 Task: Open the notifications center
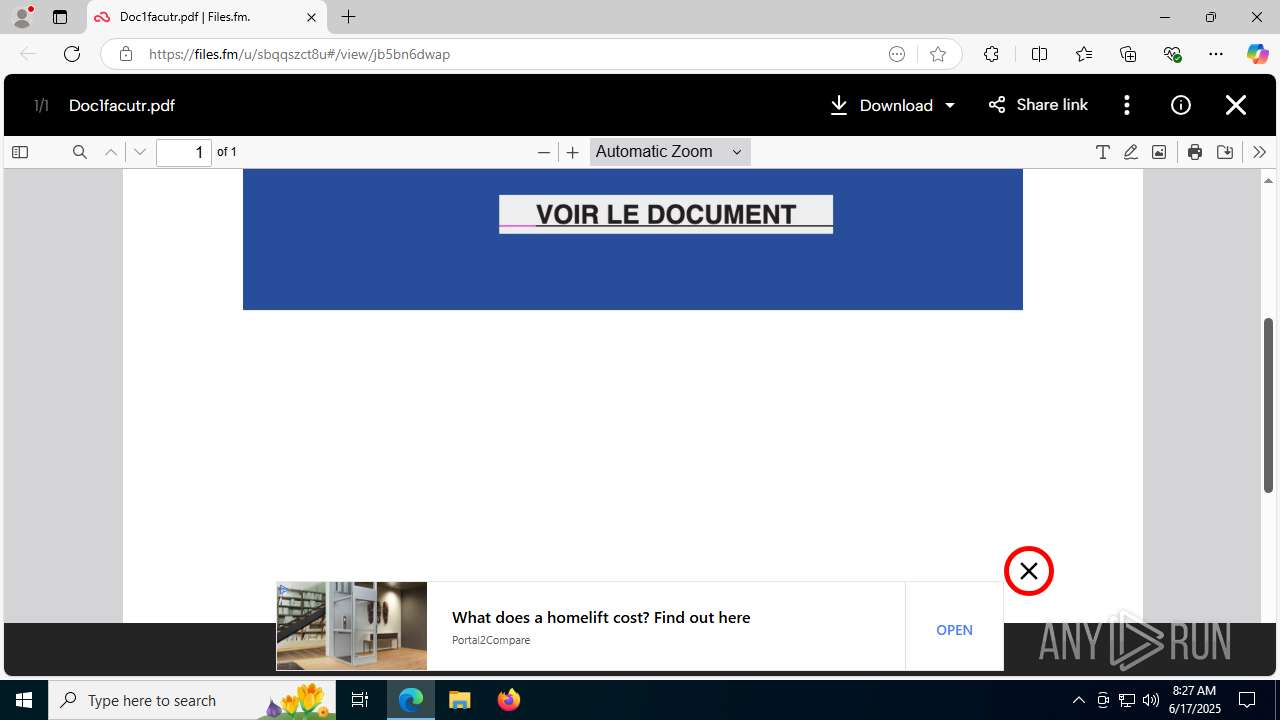[1247, 700]
